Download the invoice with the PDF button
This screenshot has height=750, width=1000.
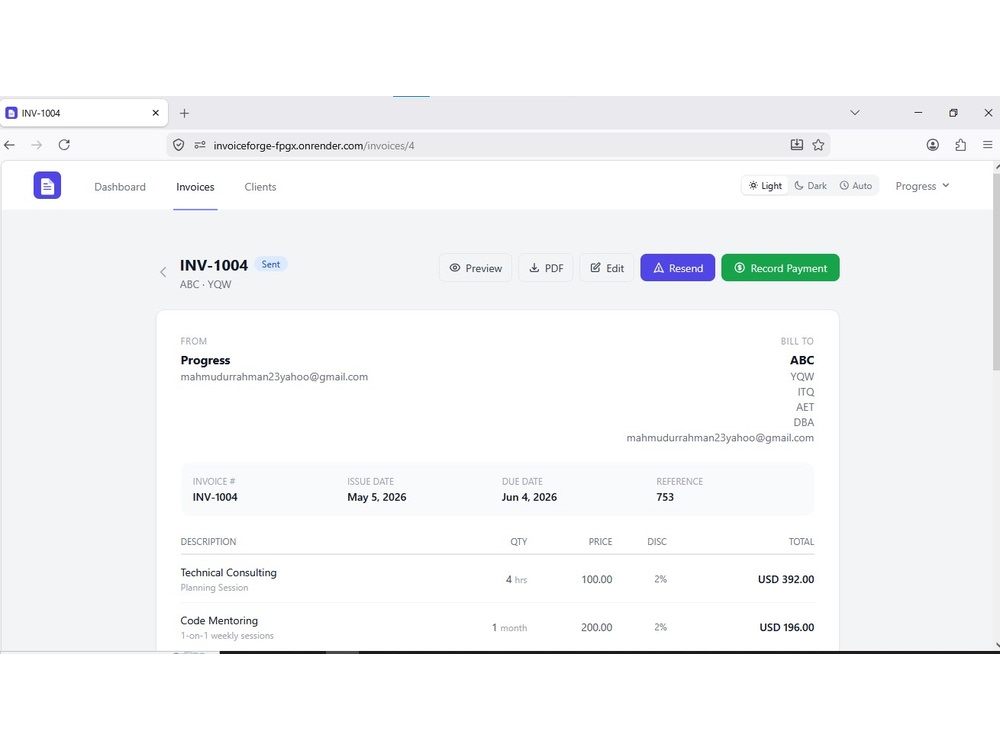(546, 268)
